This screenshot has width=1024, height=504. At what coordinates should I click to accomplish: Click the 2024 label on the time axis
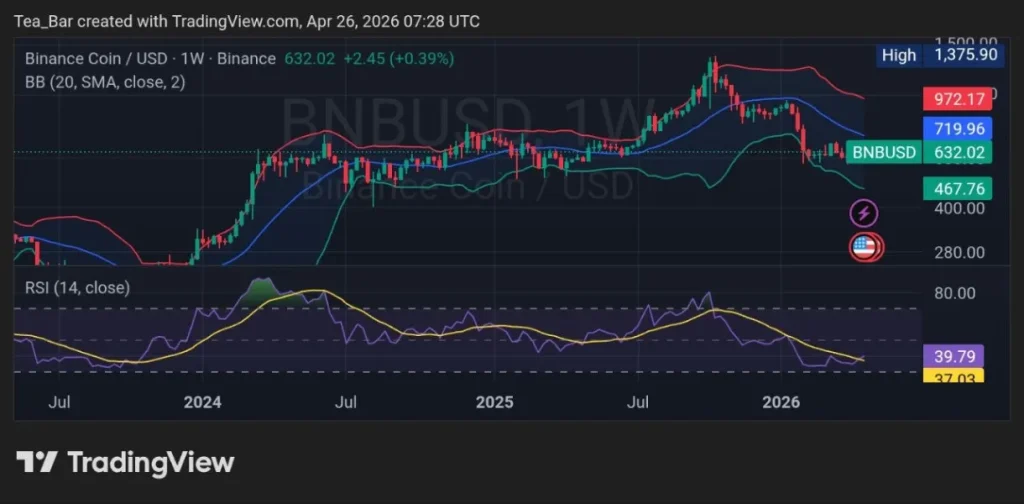click(x=202, y=402)
